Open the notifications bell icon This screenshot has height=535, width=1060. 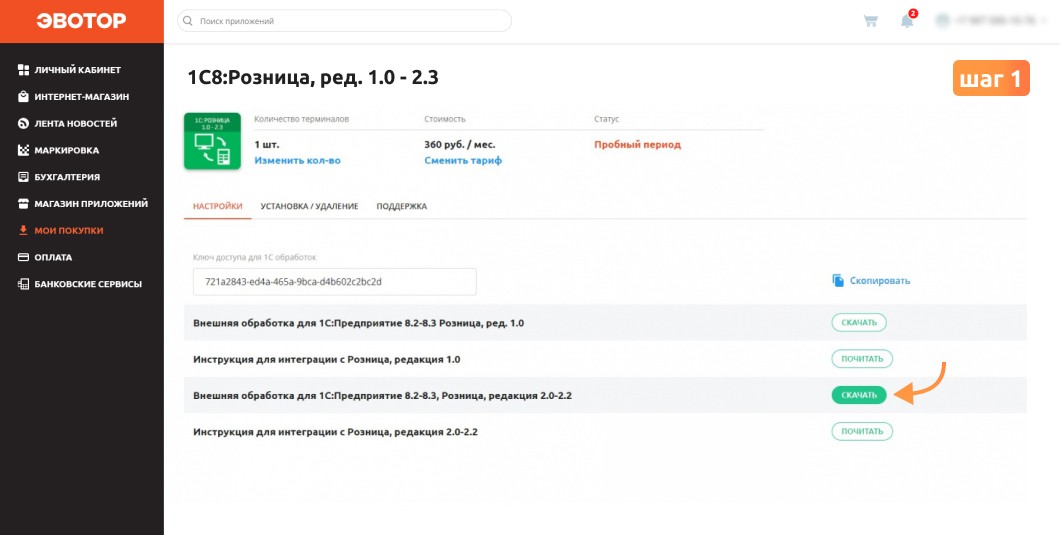[907, 21]
